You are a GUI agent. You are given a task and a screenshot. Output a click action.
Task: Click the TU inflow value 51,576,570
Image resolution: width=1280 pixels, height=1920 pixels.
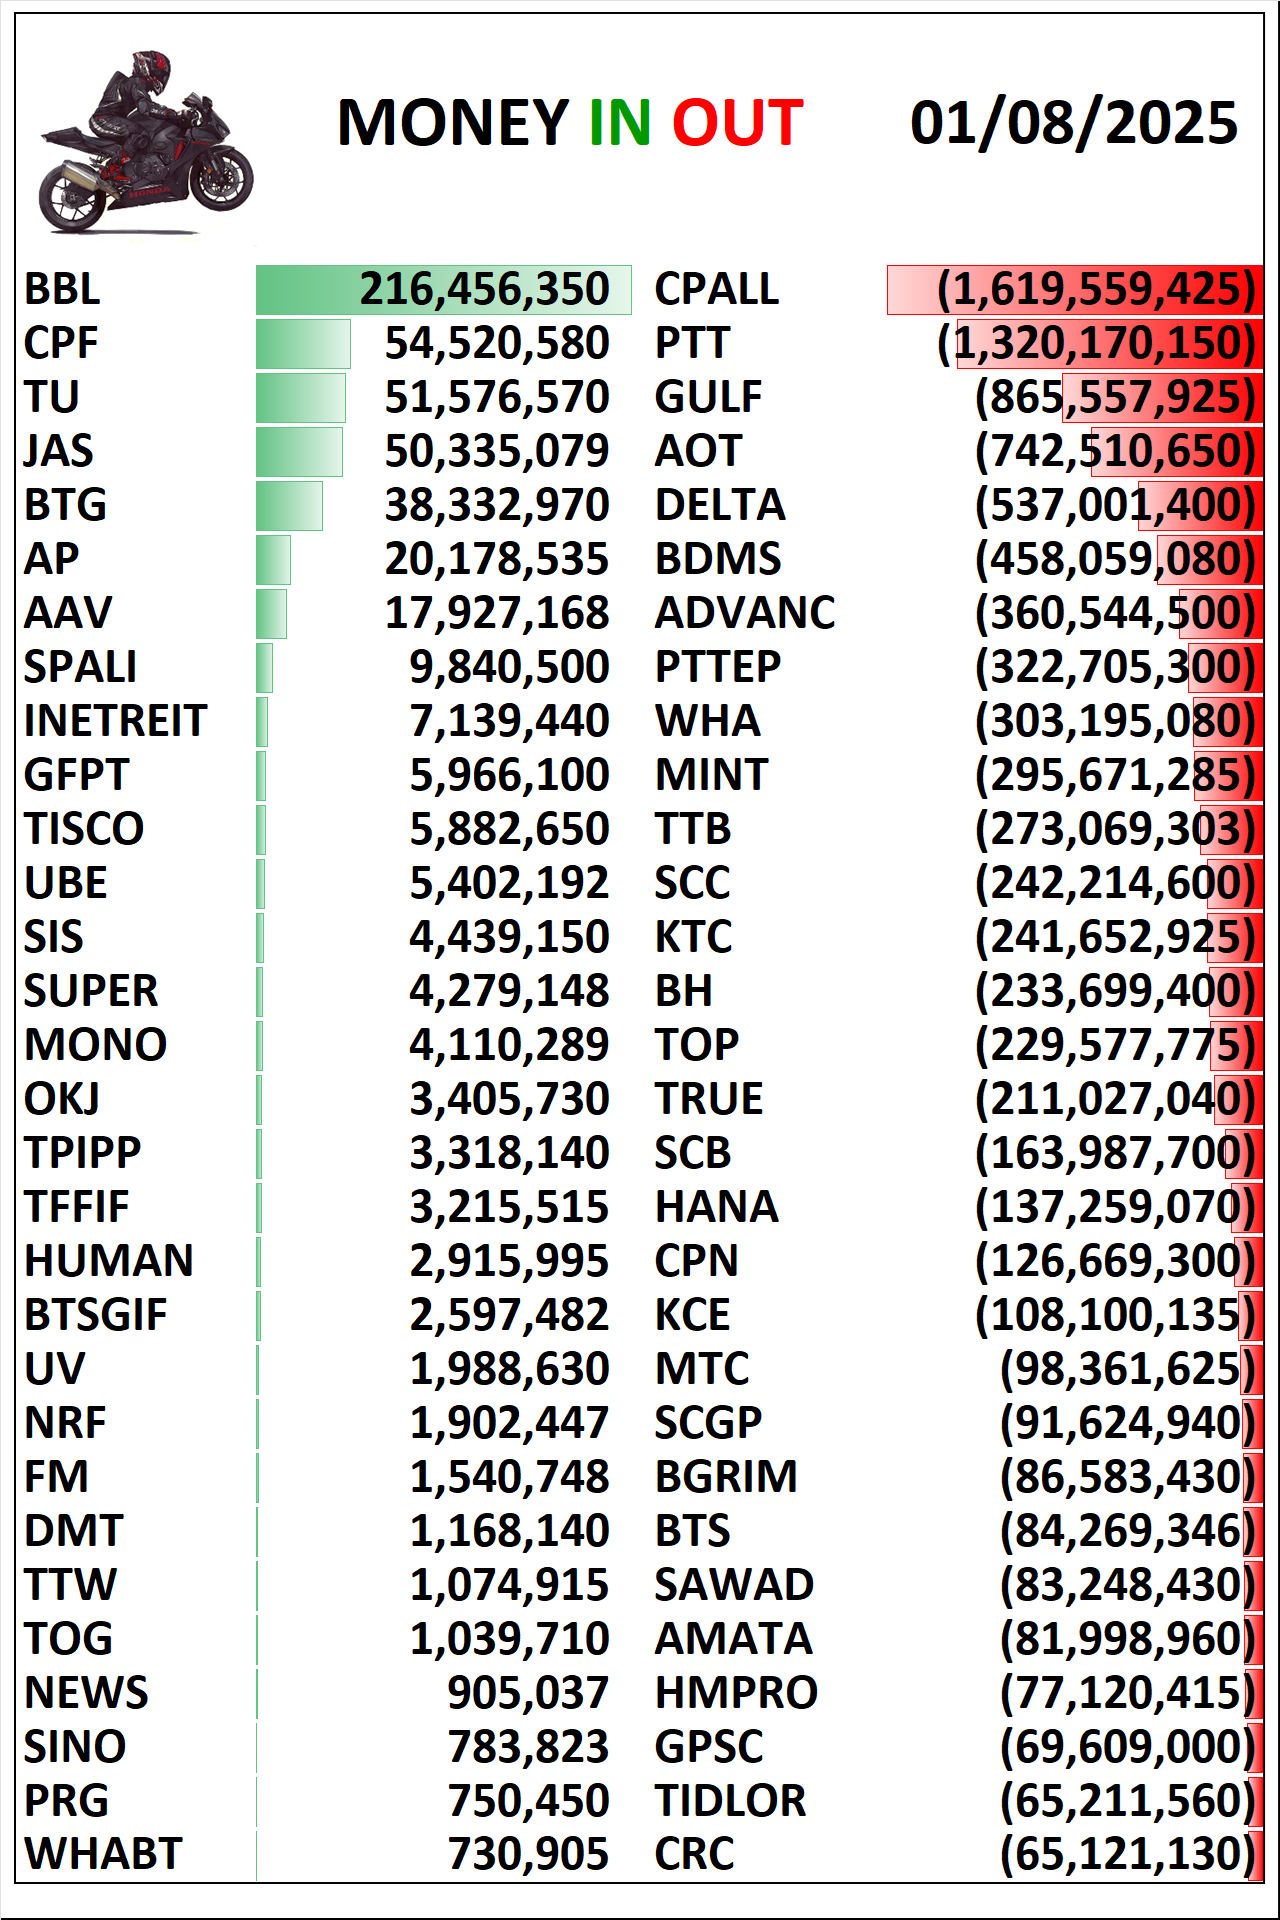point(497,398)
